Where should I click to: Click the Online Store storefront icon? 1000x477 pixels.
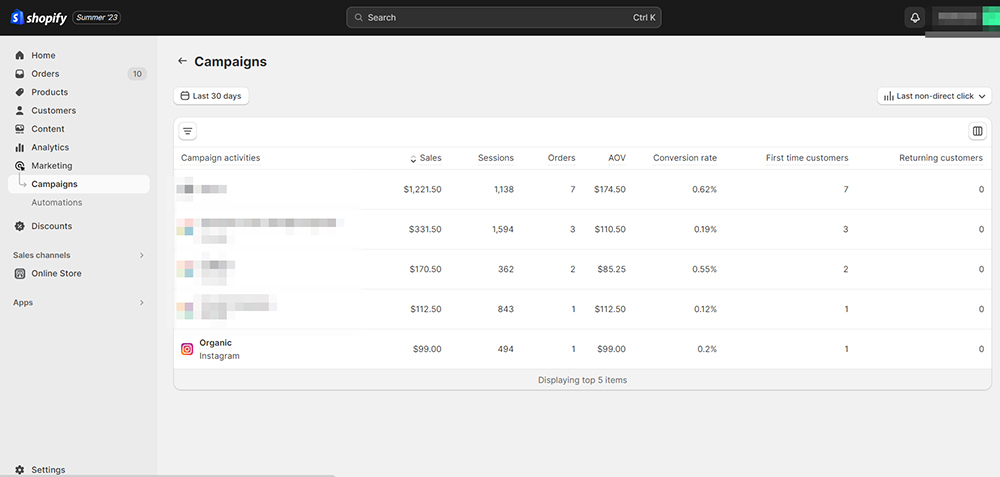point(19,274)
